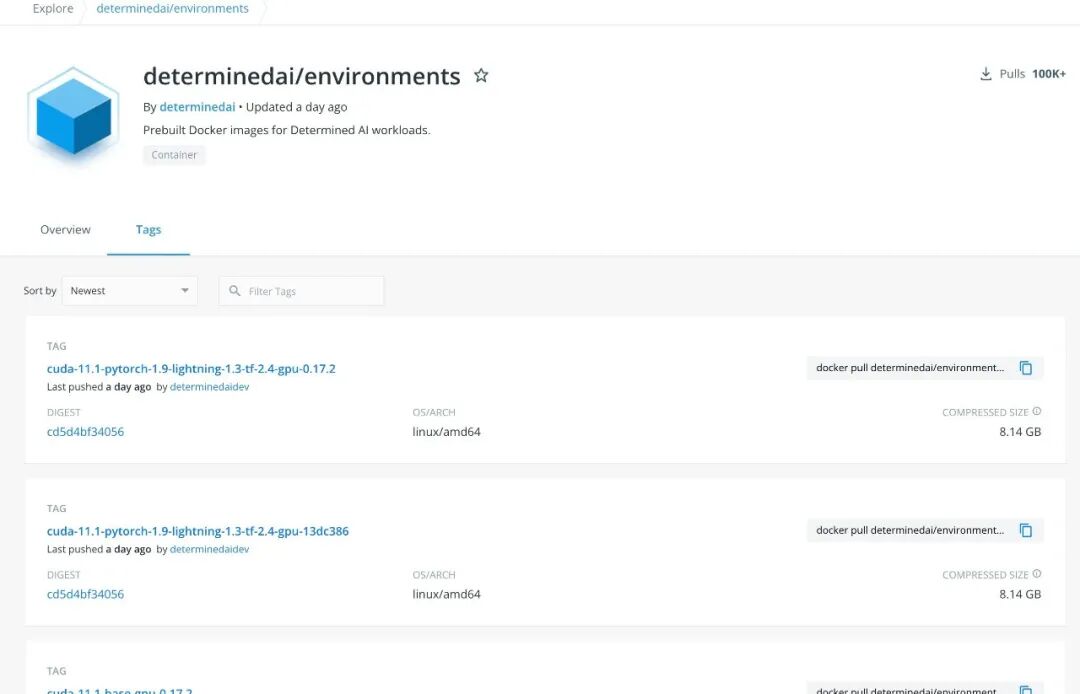Open digest cd5d4bf34056 of gpu-13dc386 tag

pyautogui.click(x=85, y=594)
